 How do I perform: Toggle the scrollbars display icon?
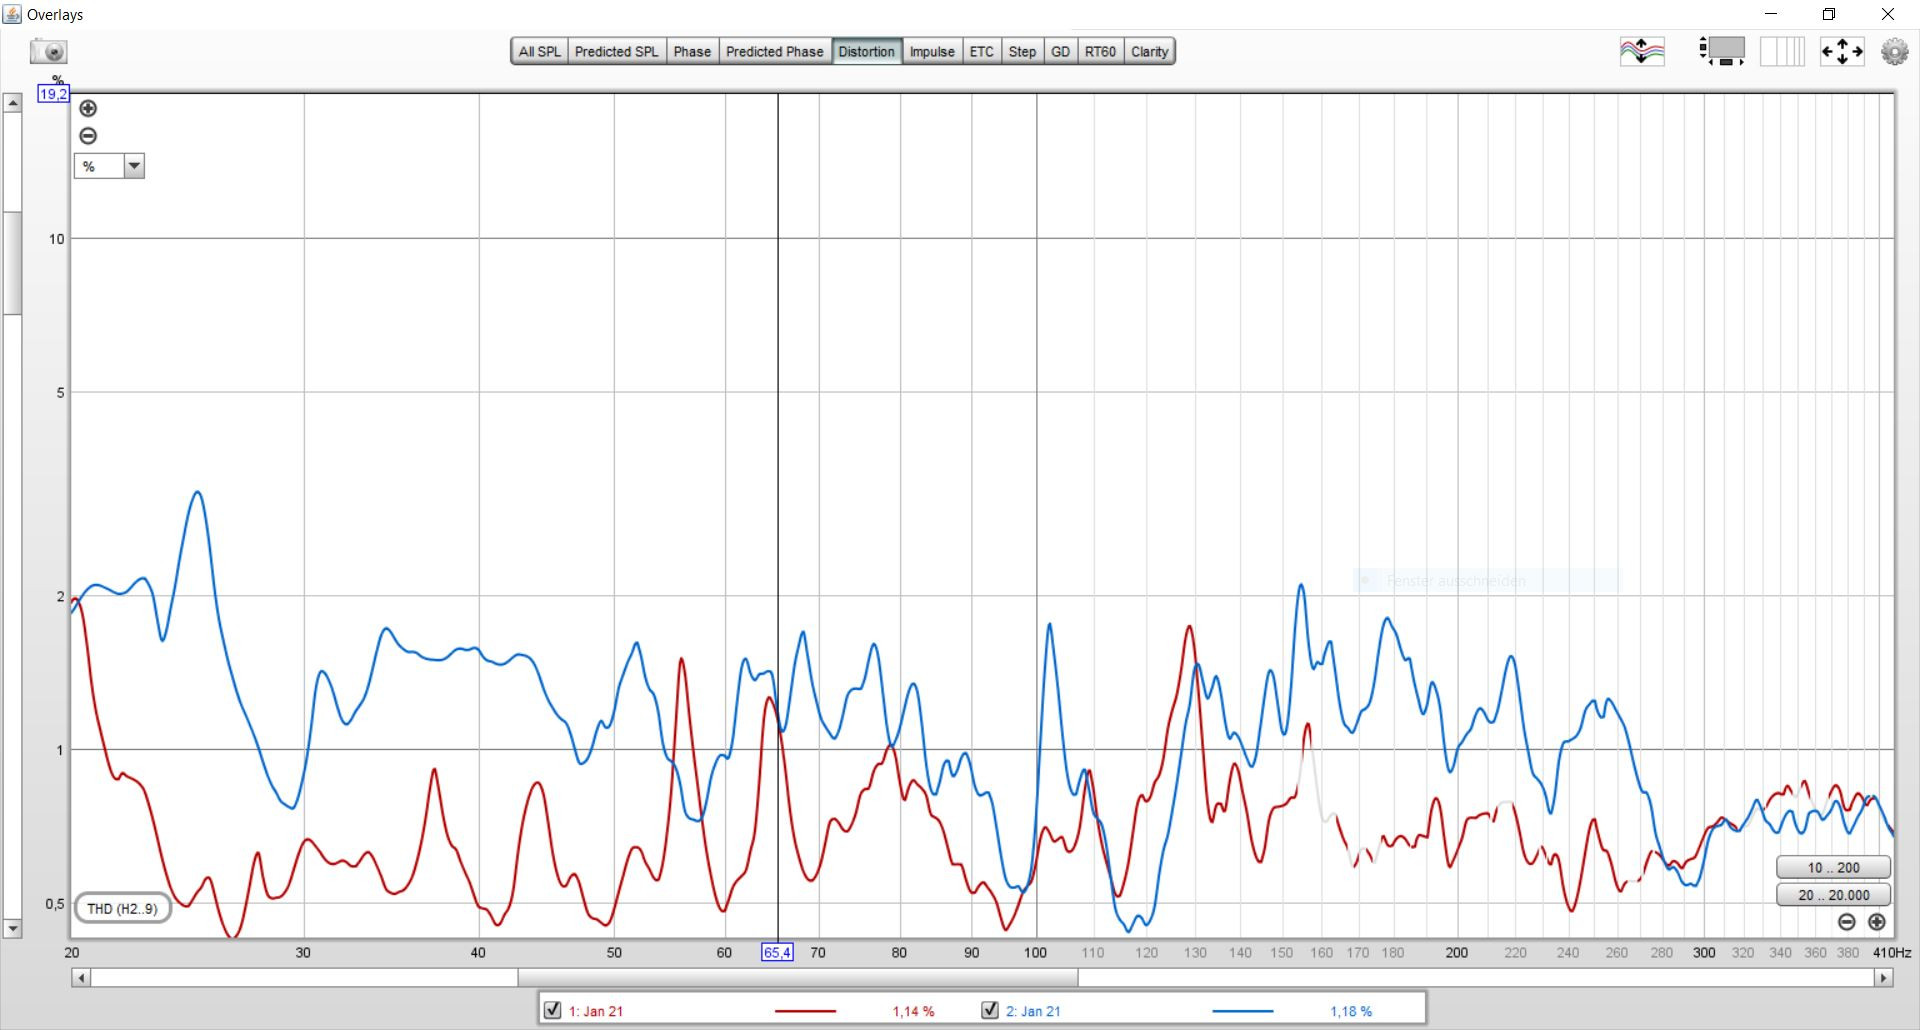1721,51
